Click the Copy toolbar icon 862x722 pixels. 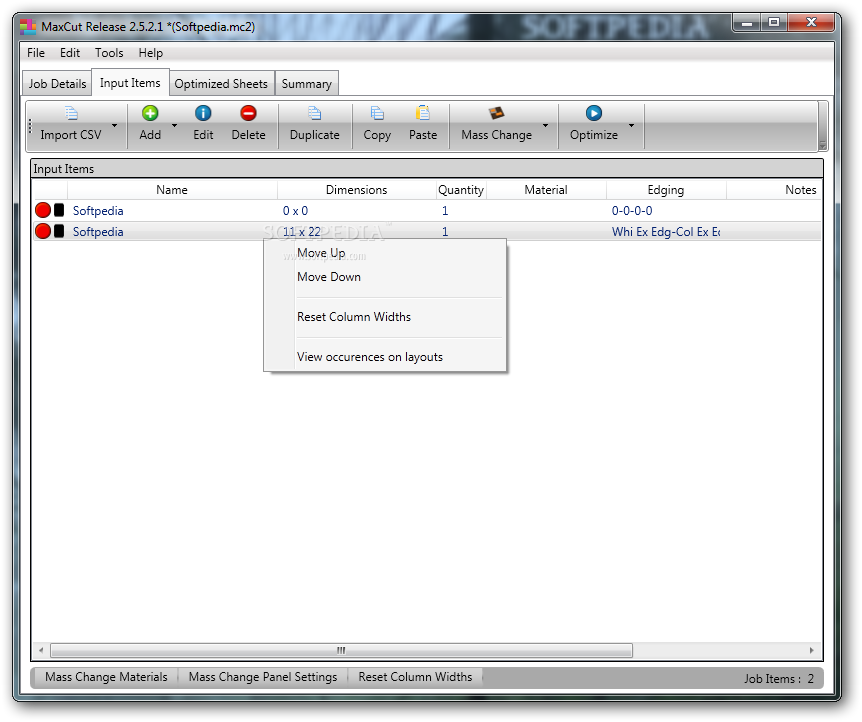(377, 113)
